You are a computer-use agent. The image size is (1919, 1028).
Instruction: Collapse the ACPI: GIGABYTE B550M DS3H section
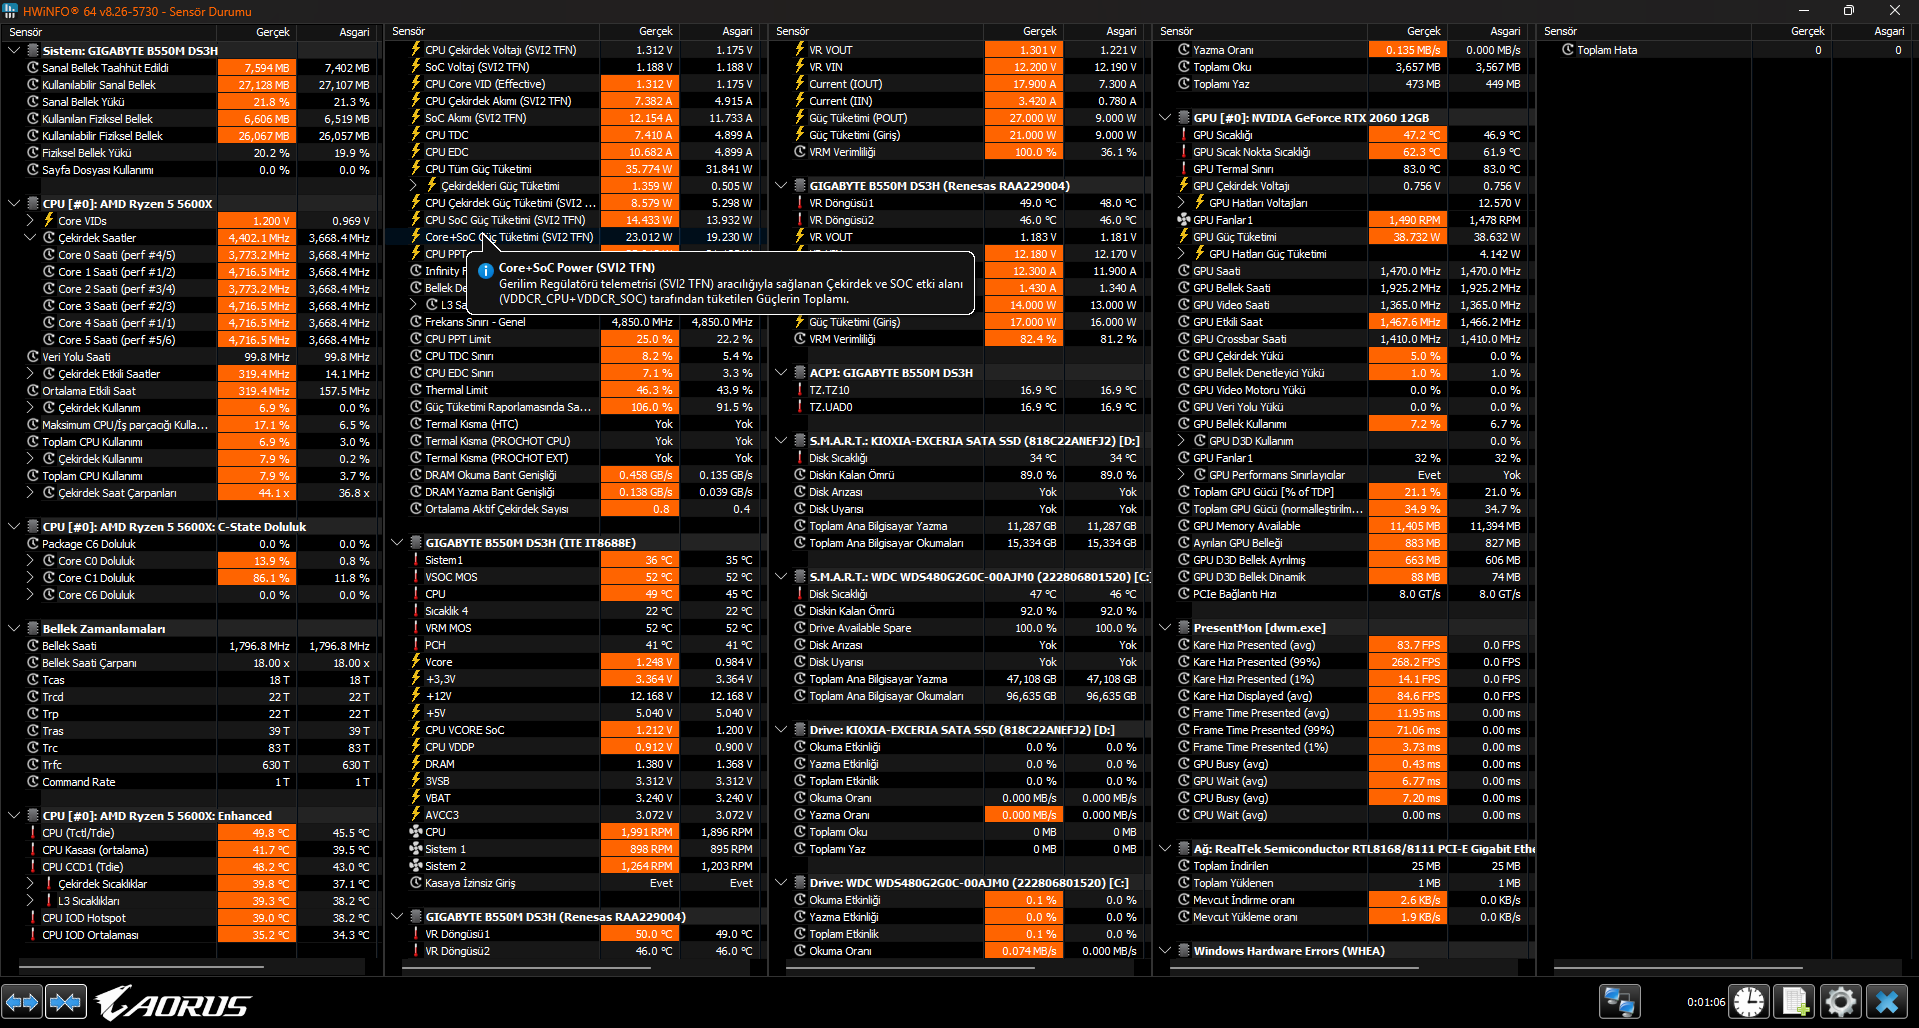point(781,373)
